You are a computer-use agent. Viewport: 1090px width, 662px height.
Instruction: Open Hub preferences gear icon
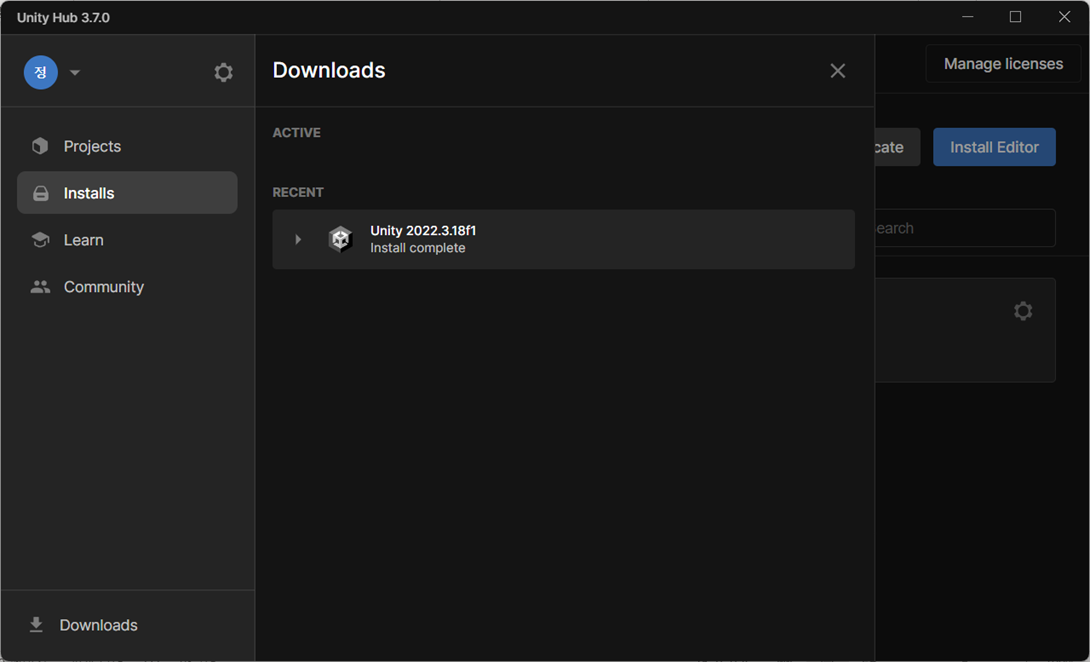[x=223, y=72]
